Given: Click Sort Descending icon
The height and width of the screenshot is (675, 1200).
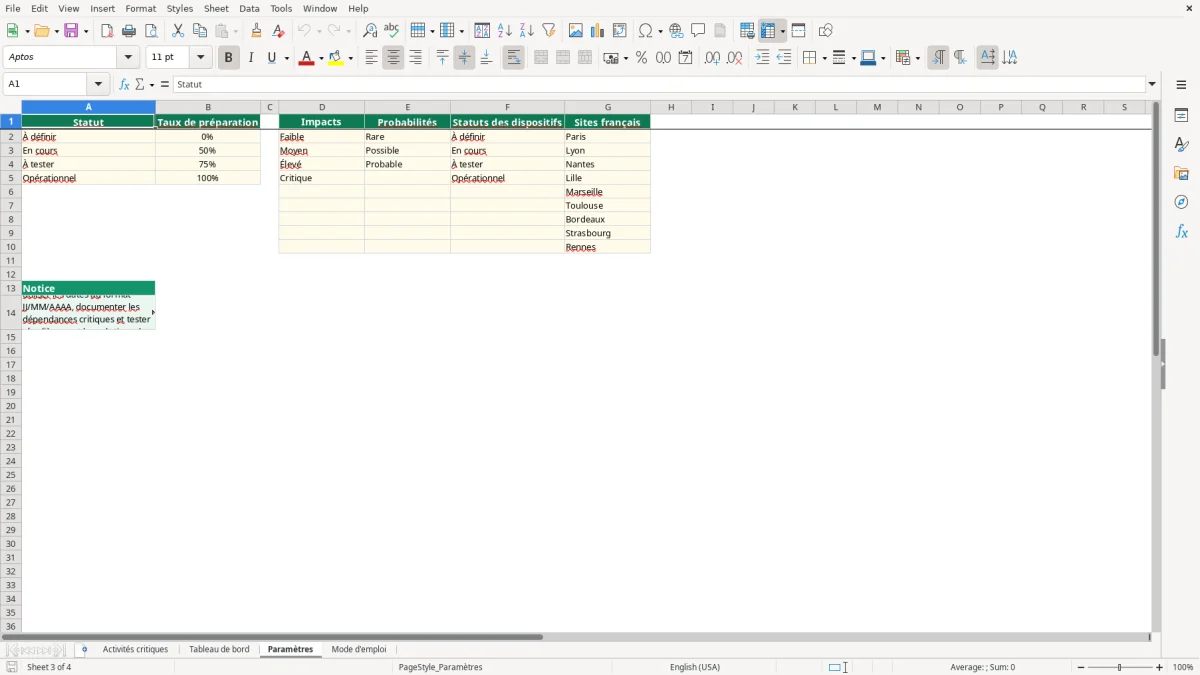Looking at the screenshot, I should (x=527, y=31).
